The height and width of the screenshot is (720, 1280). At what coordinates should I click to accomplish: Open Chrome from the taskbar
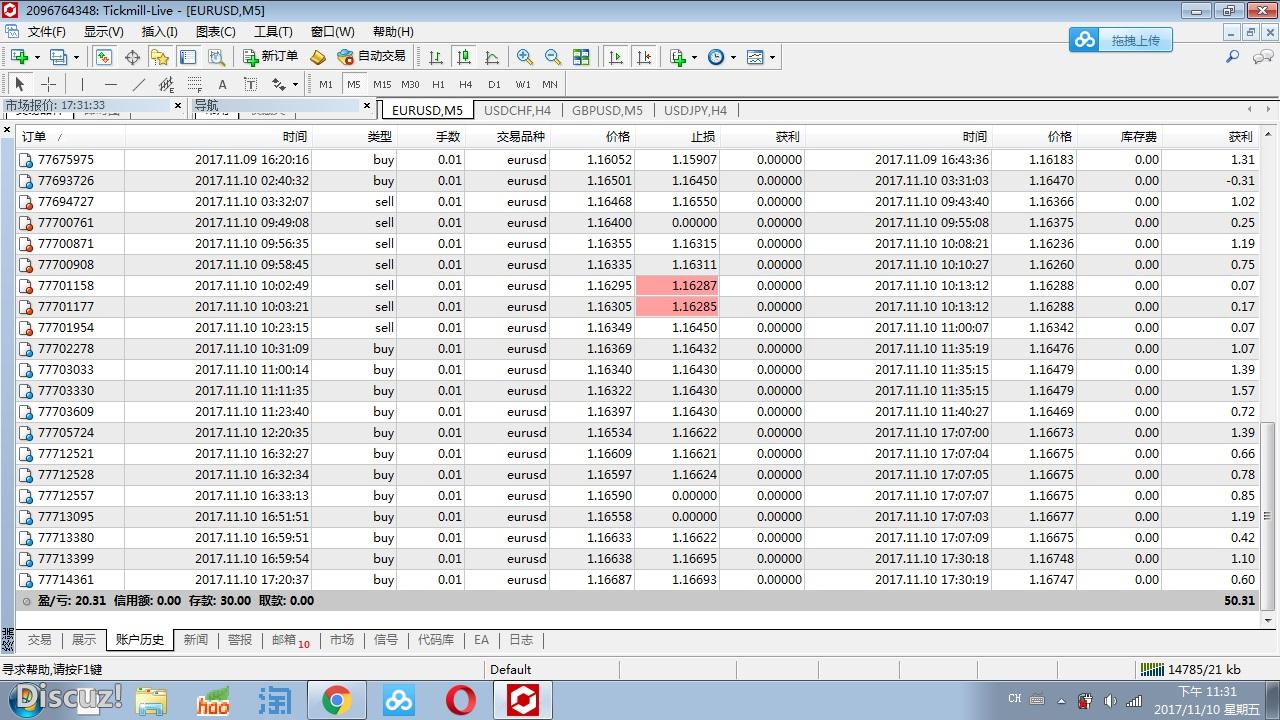tap(336, 701)
